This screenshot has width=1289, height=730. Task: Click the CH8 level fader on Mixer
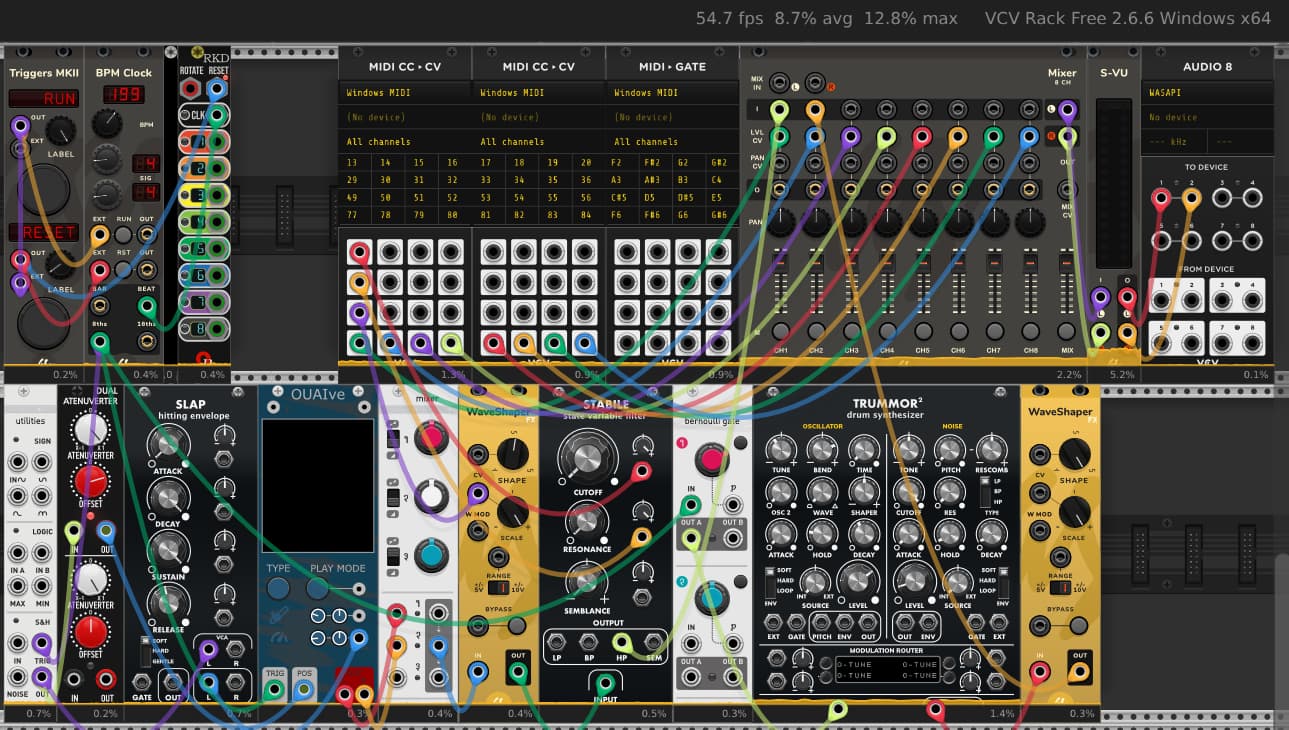point(1030,262)
